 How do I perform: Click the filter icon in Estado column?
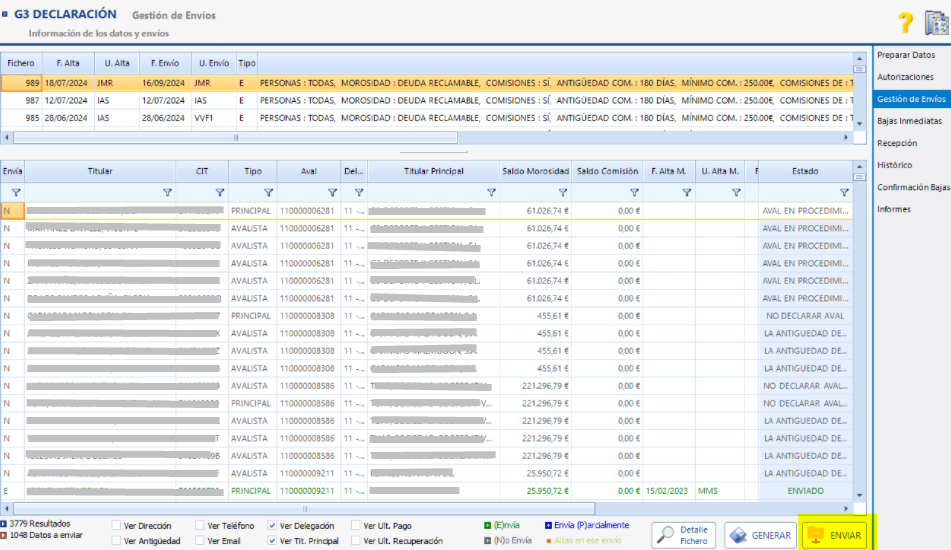843,192
